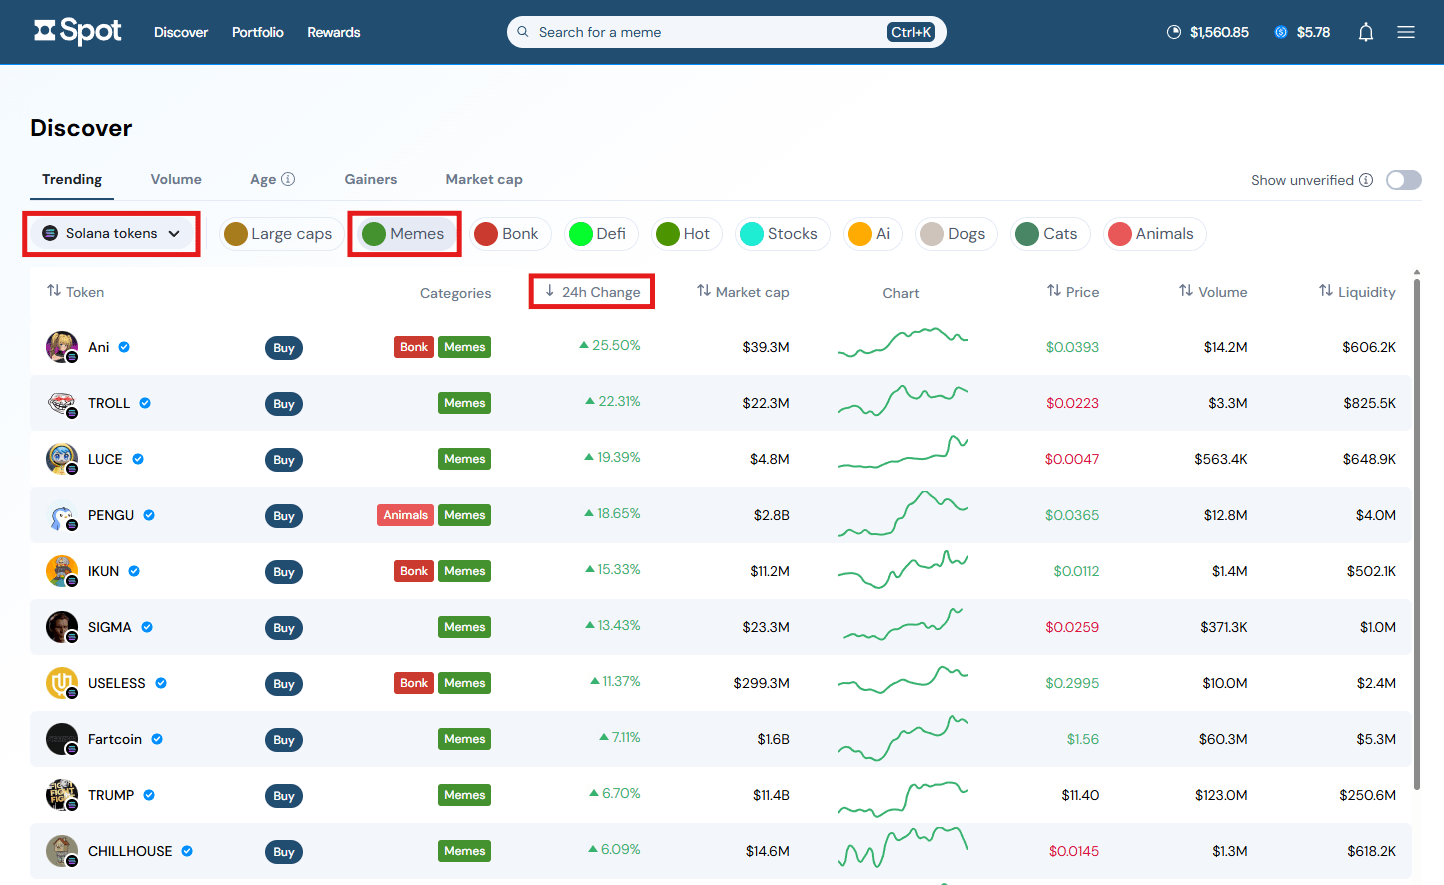
Task: Toggle Show unverified switch
Action: pos(1404,180)
